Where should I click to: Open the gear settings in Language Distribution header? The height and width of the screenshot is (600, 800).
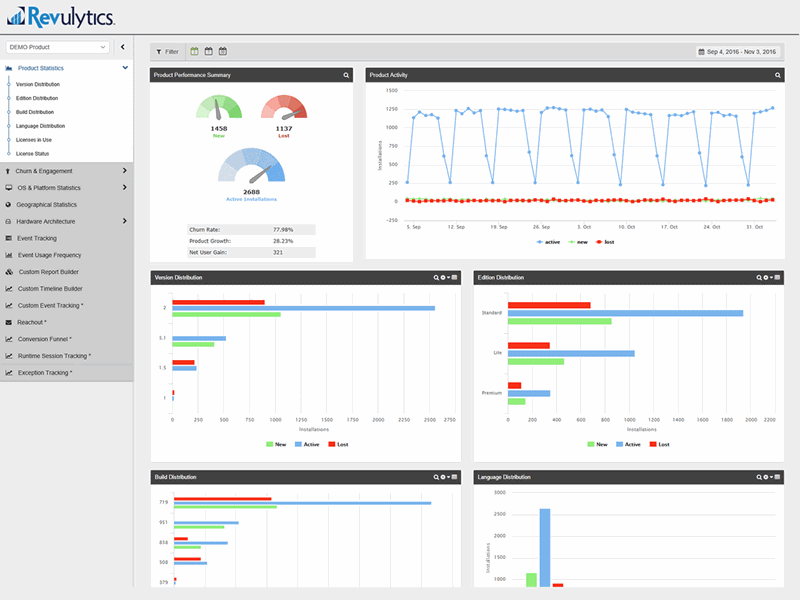[x=767, y=477]
